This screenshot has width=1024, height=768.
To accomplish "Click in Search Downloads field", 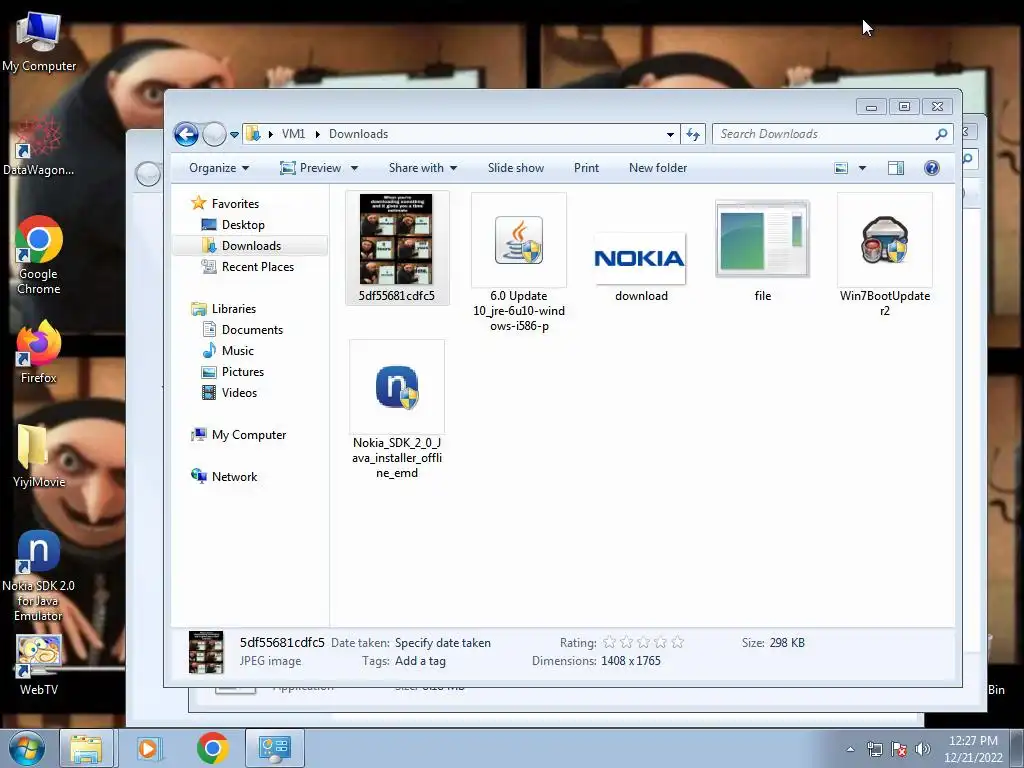I will [x=824, y=134].
